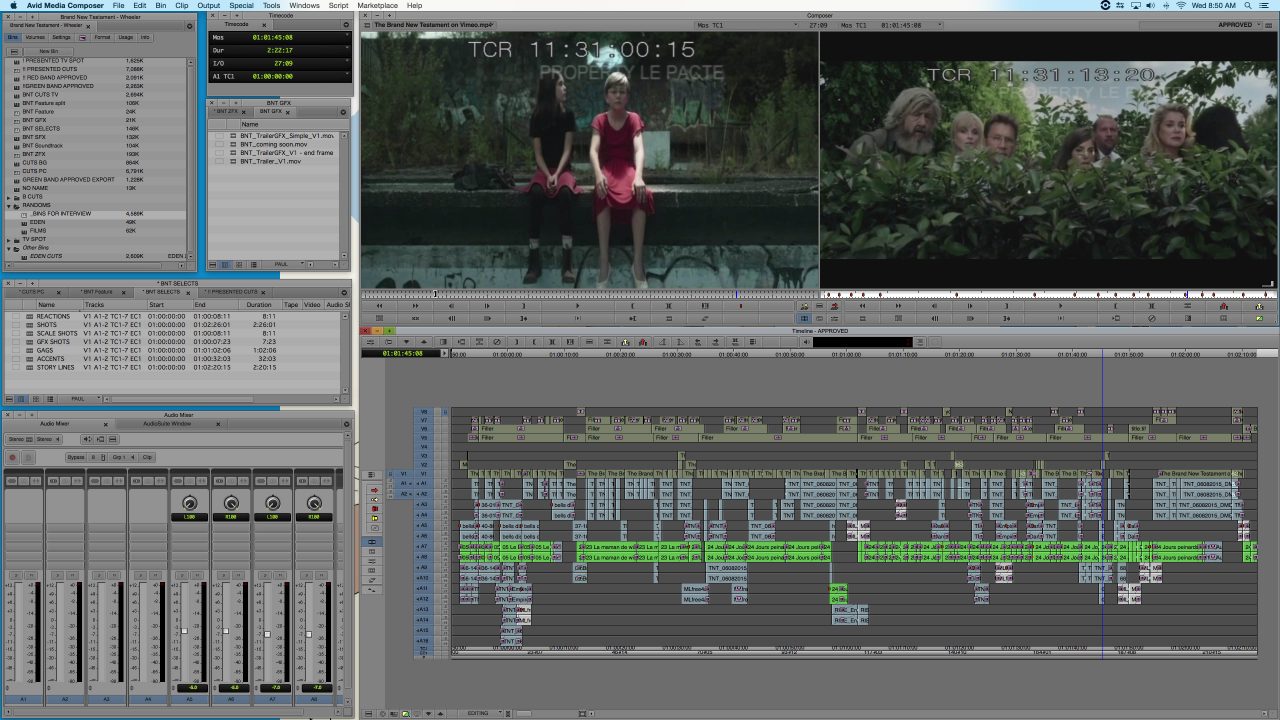Image resolution: width=1280 pixels, height=720 pixels.
Task: Expand the B CUTS folder
Action: (x=9, y=197)
